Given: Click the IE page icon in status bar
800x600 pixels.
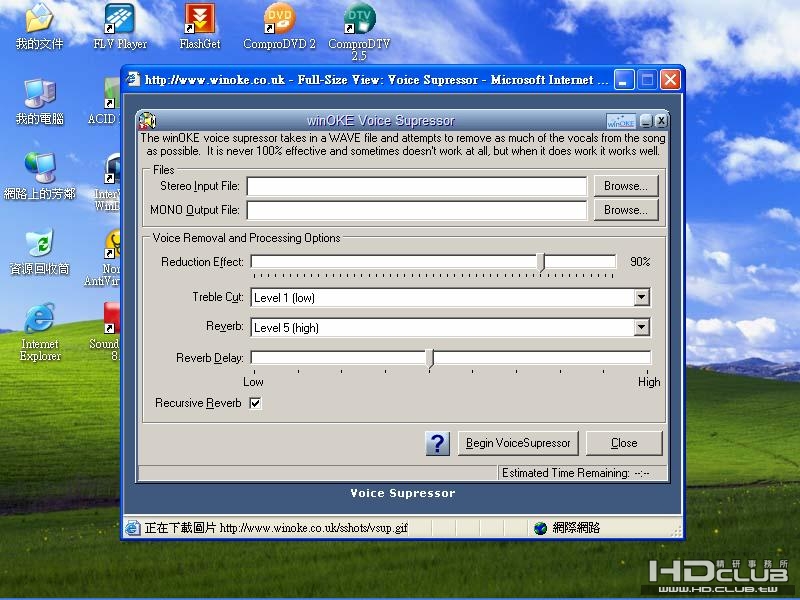Looking at the screenshot, I should [133, 528].
